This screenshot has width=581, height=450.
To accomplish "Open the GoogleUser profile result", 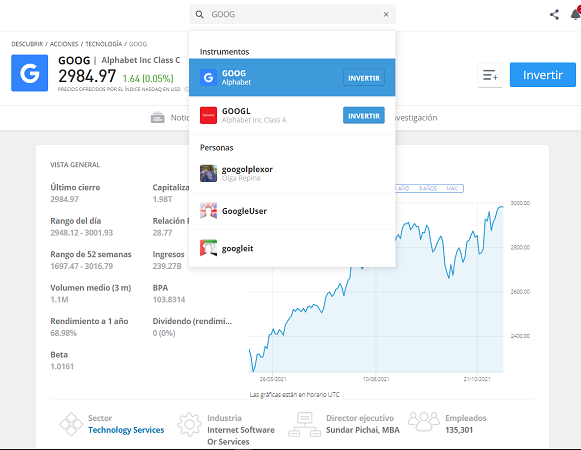I will click(x=292, y=211).
